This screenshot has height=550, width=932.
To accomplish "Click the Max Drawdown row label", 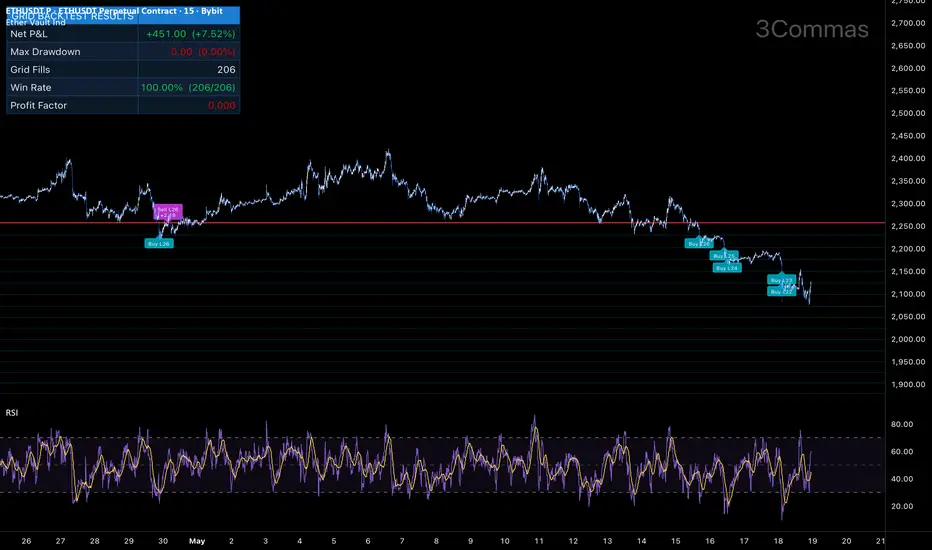I will [x=45, y=52].
